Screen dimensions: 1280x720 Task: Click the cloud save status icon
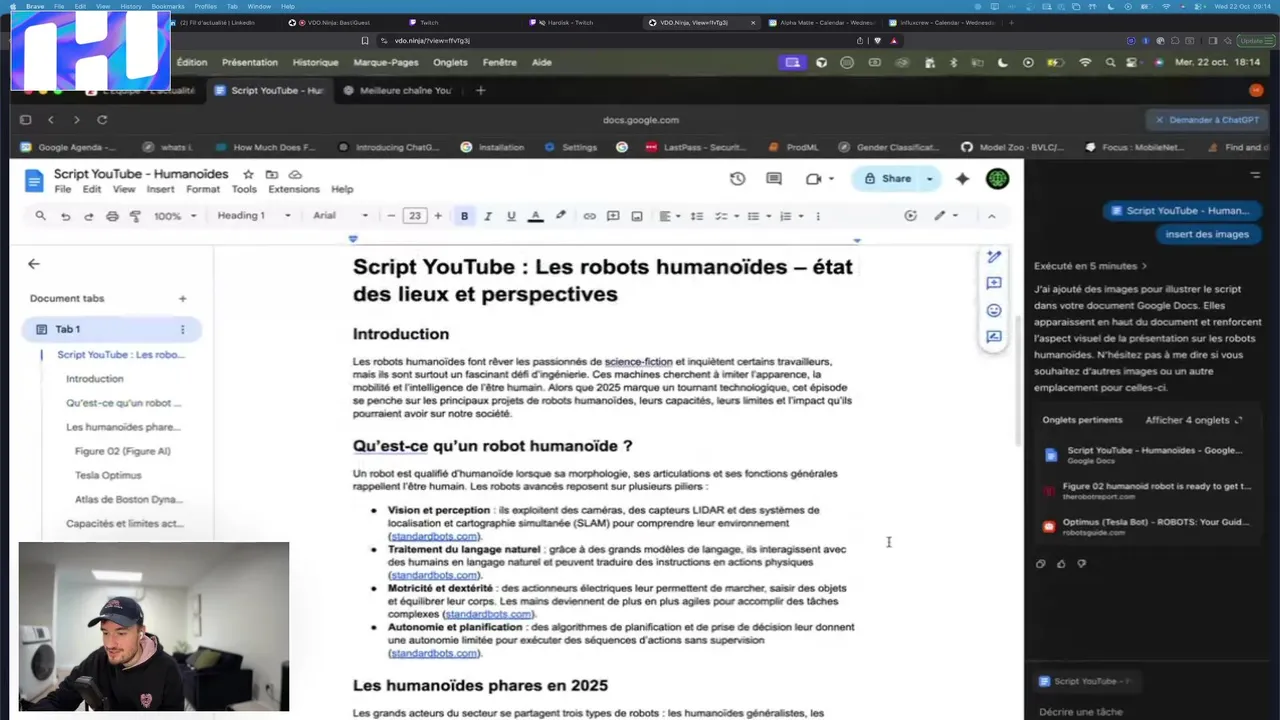(295, 174)
